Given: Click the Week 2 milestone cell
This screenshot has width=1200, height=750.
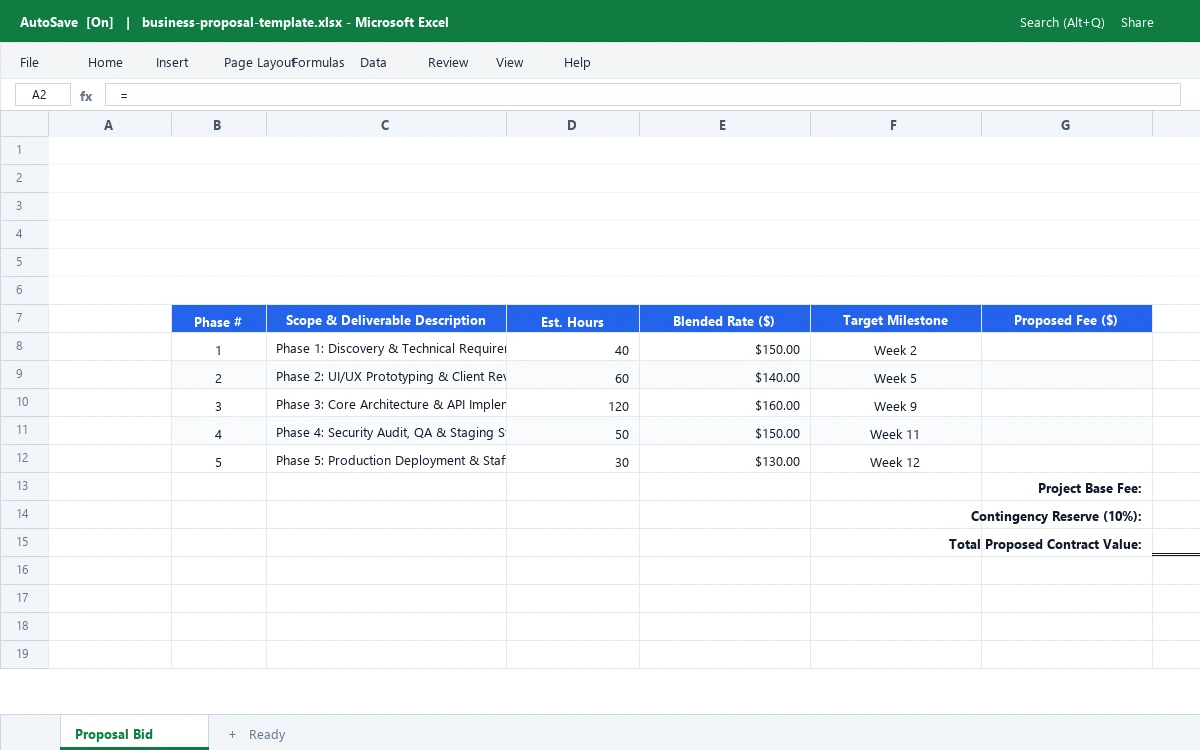Looking at the screenshot, I should pos(896,347).
